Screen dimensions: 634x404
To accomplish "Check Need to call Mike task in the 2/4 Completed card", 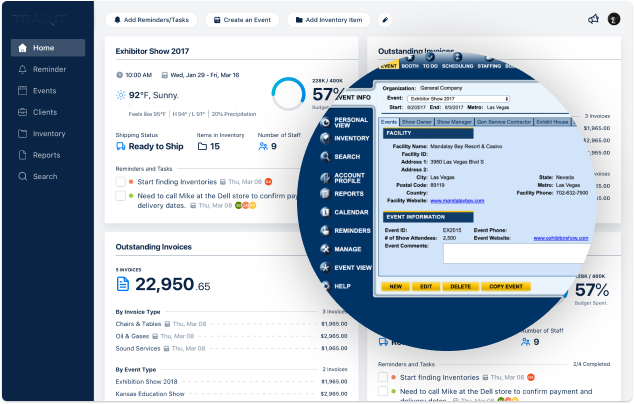I will 383,391.
